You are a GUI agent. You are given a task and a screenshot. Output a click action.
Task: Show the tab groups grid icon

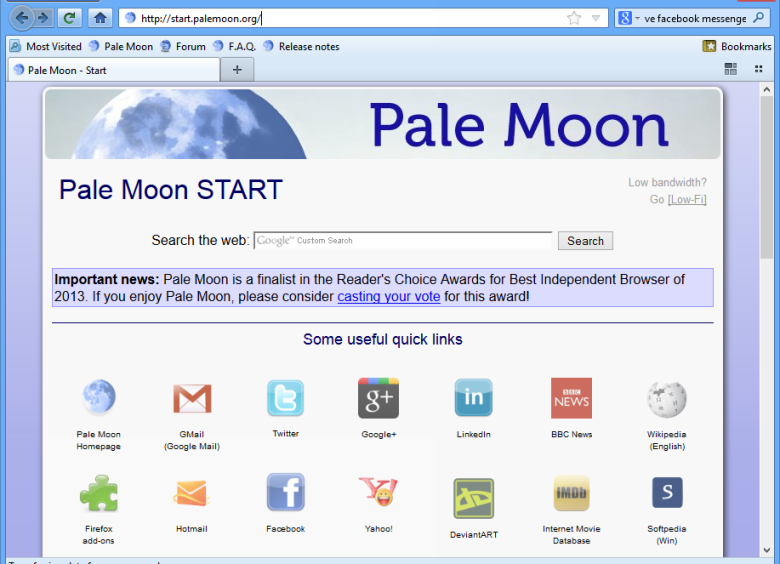click(731, 69)
